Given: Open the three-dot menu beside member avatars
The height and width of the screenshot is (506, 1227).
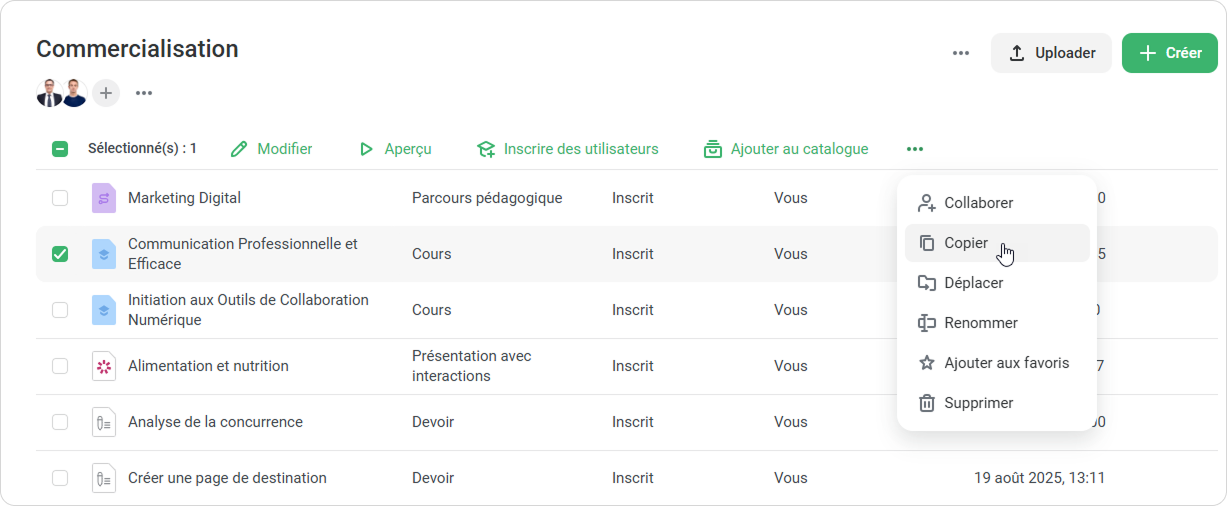Looking at the screenshot, I should tap(144, 93).
